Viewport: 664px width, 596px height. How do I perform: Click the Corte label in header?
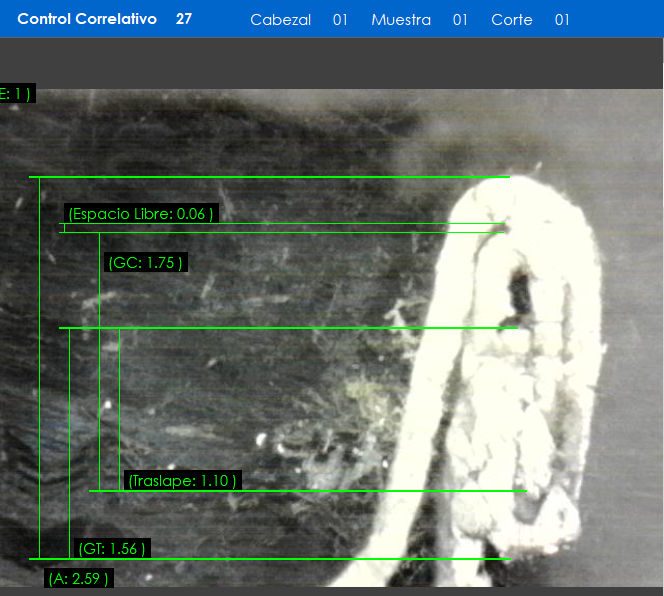pos(512,20)
